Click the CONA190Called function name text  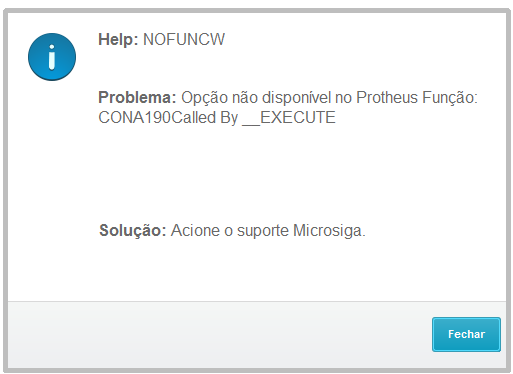click(157, 117)
